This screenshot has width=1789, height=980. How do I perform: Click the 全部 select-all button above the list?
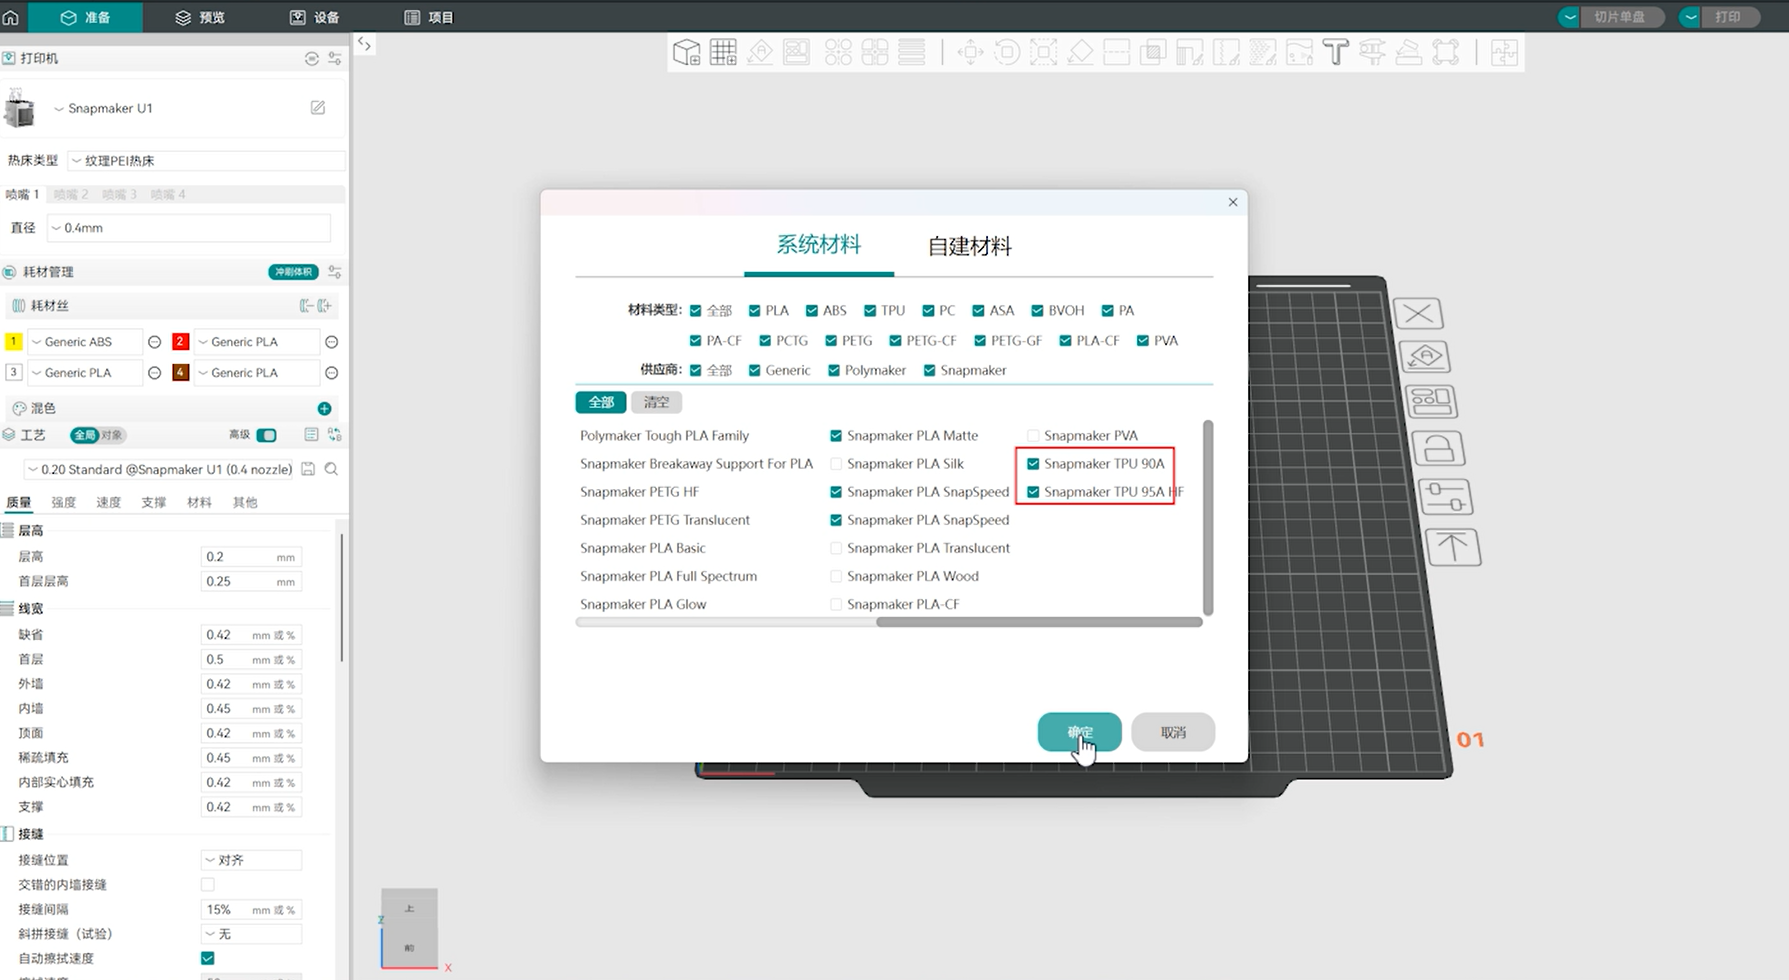point(601,402)
